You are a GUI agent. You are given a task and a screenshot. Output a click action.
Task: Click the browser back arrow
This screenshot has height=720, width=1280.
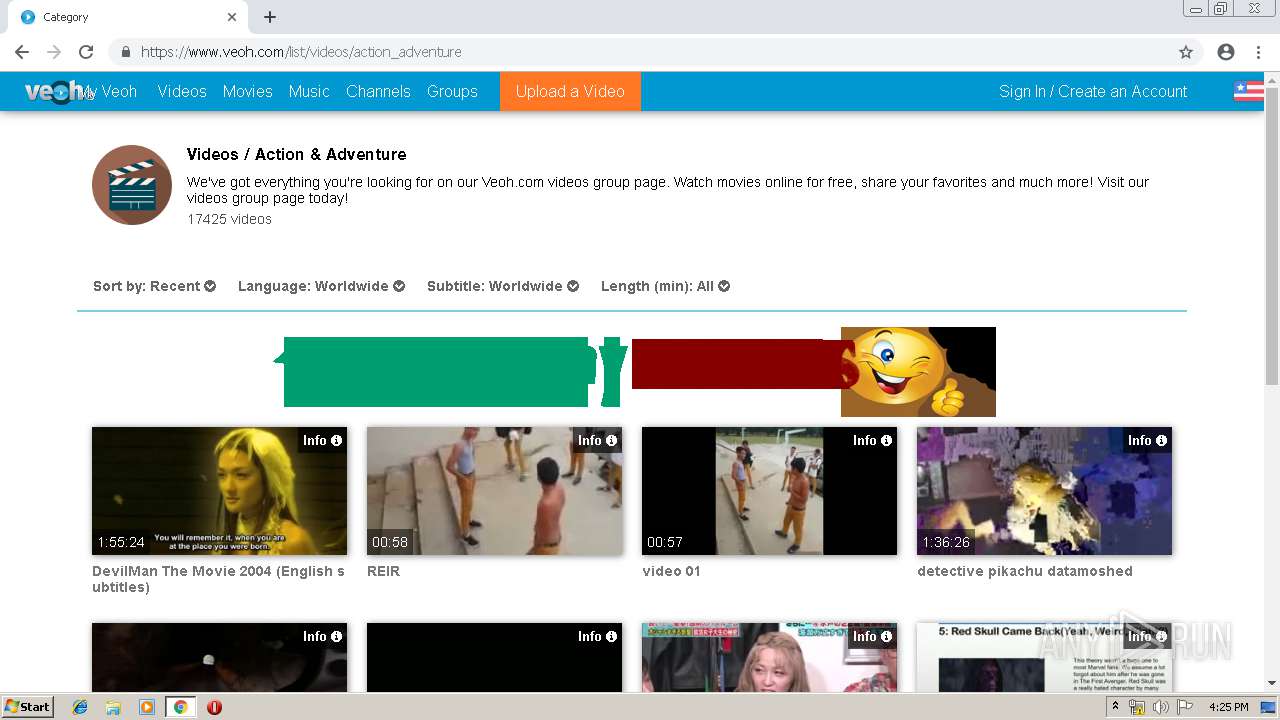pyautogui.click(x=22, y=52)
